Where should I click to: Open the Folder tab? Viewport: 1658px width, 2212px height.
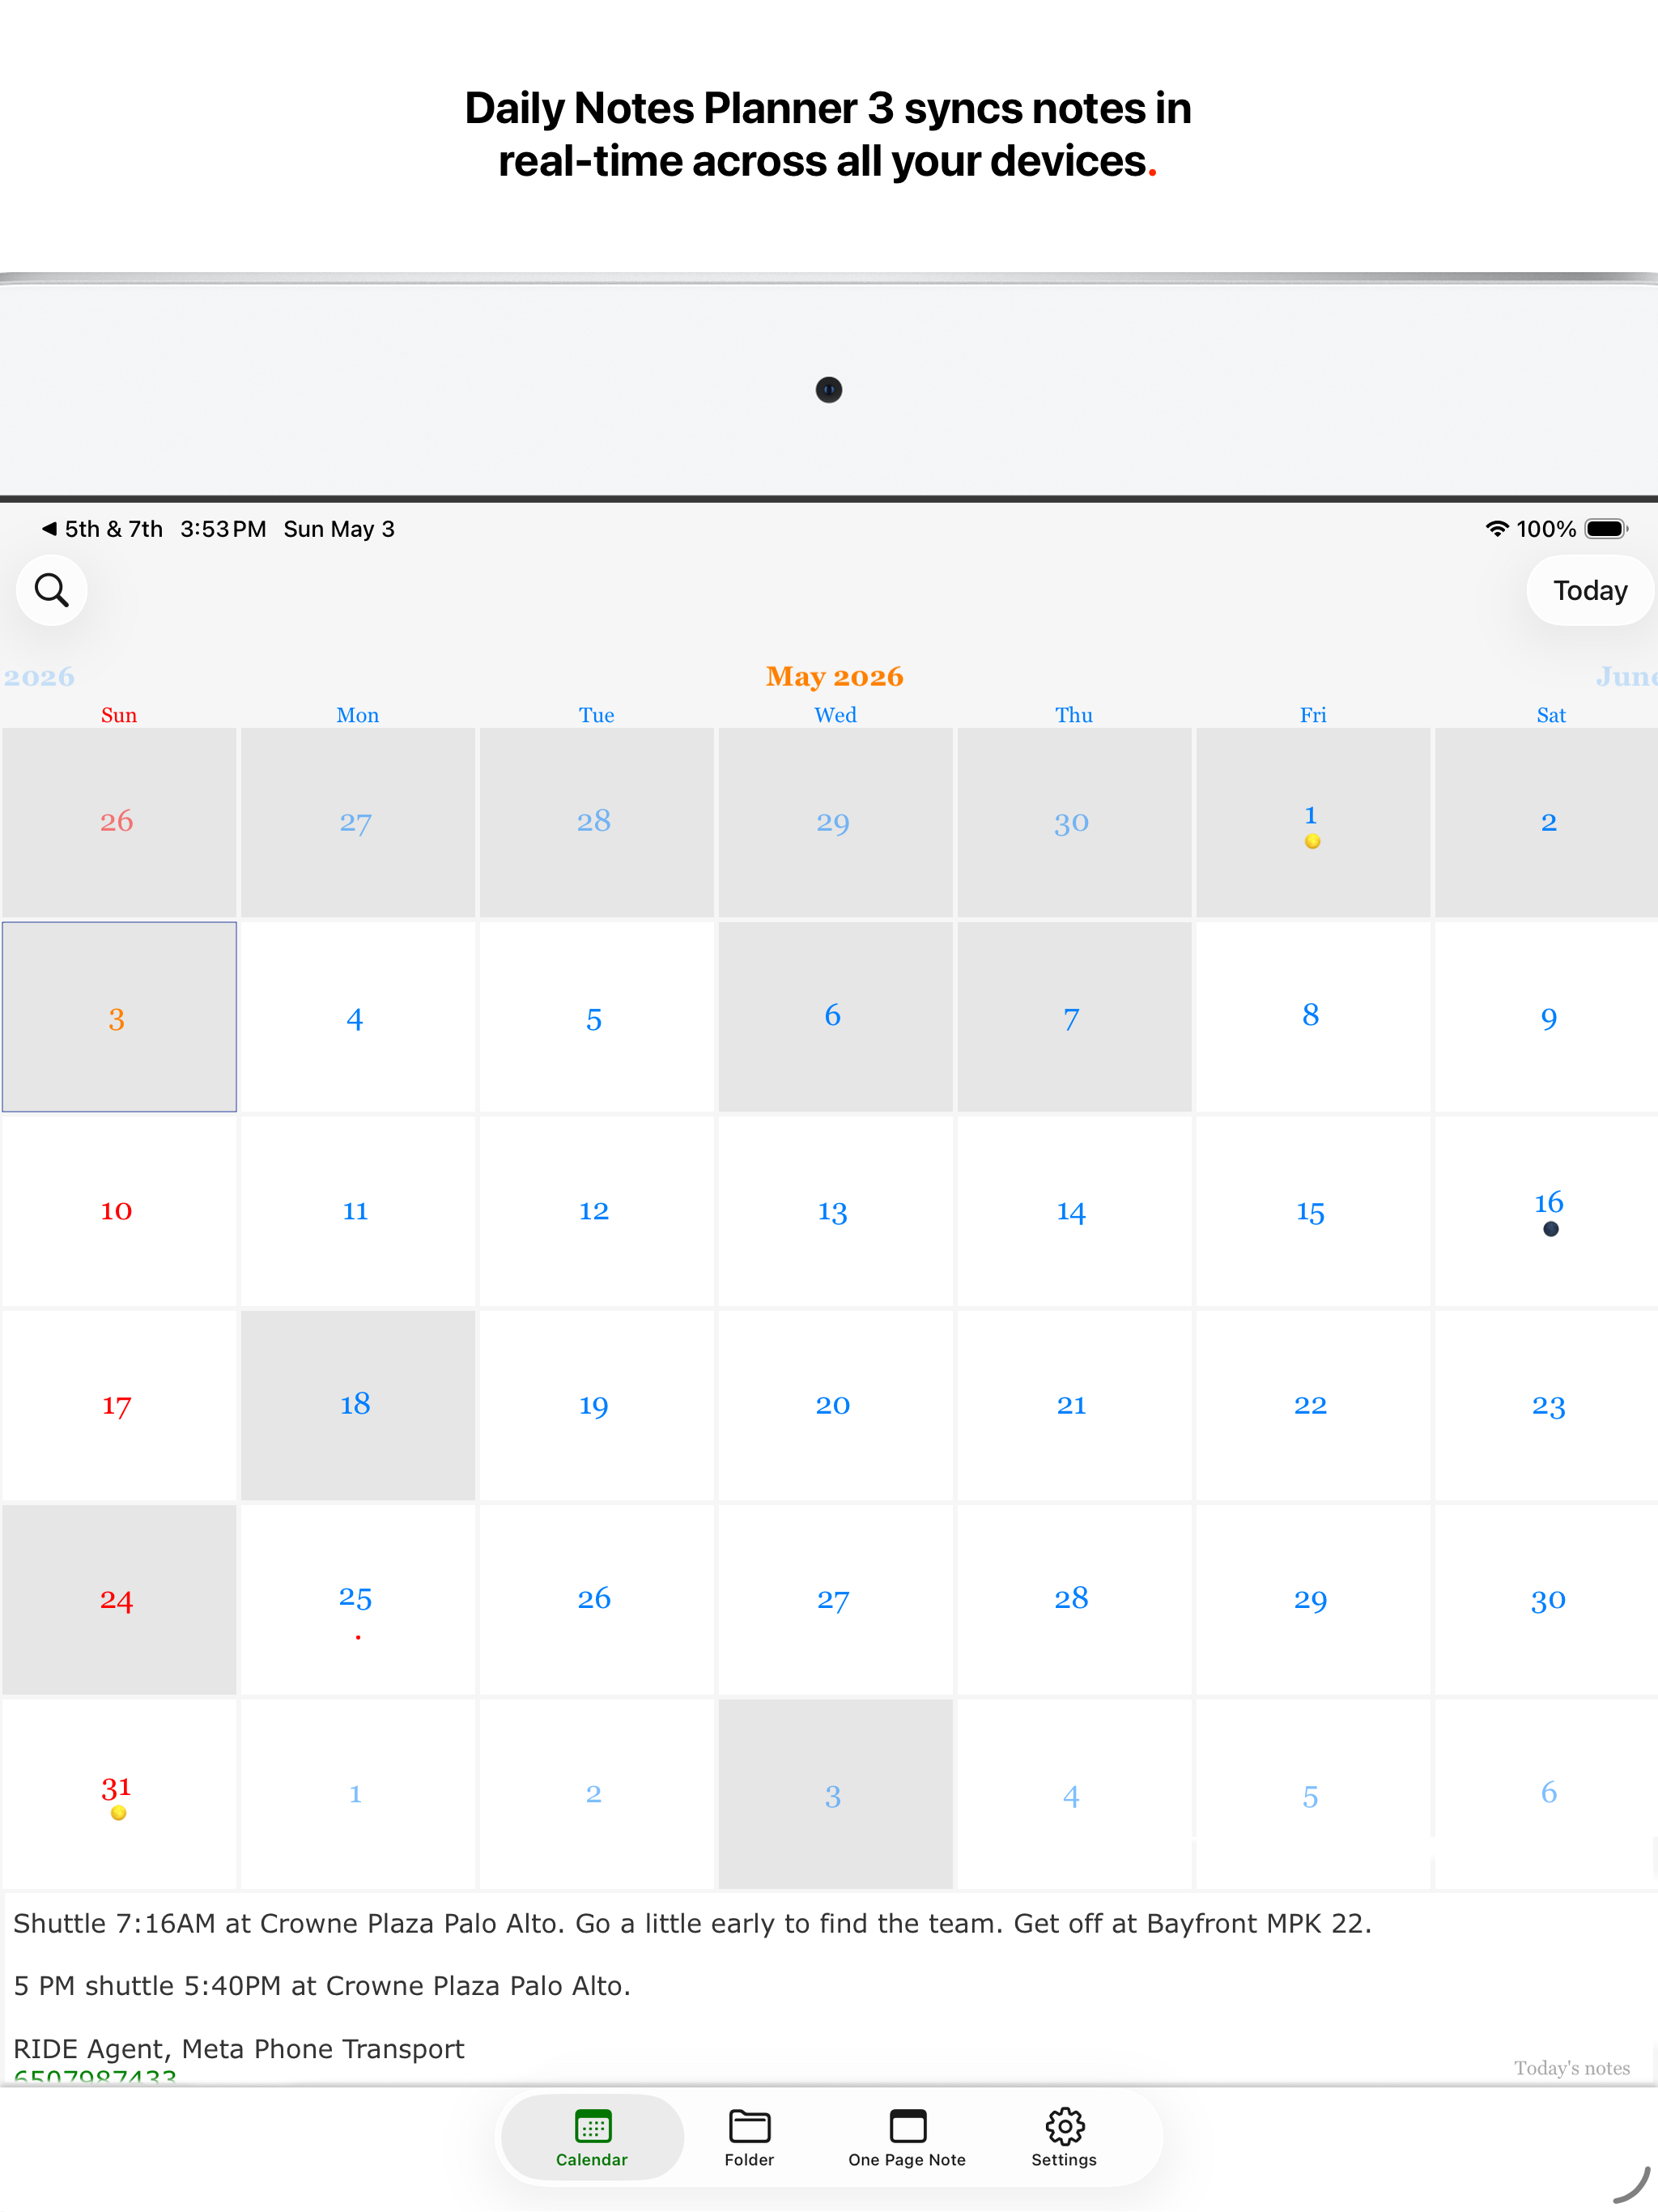click(x=749, y=2137)
